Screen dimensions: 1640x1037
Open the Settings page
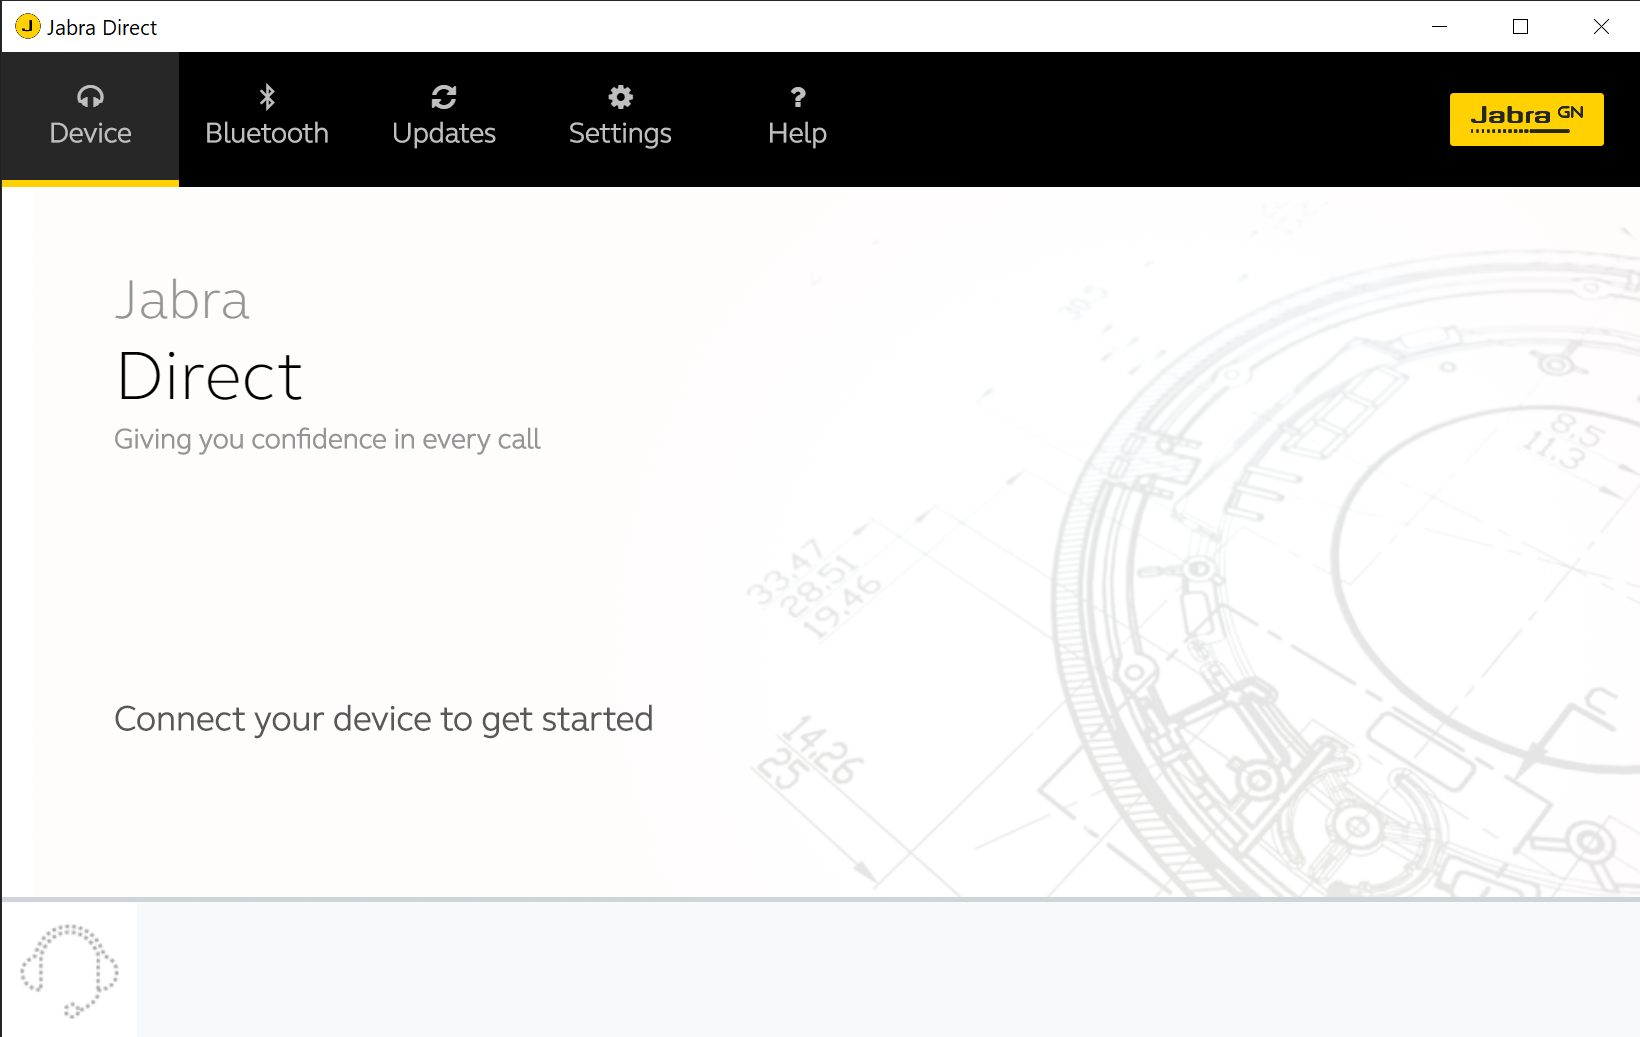click(x=620, y=132)
